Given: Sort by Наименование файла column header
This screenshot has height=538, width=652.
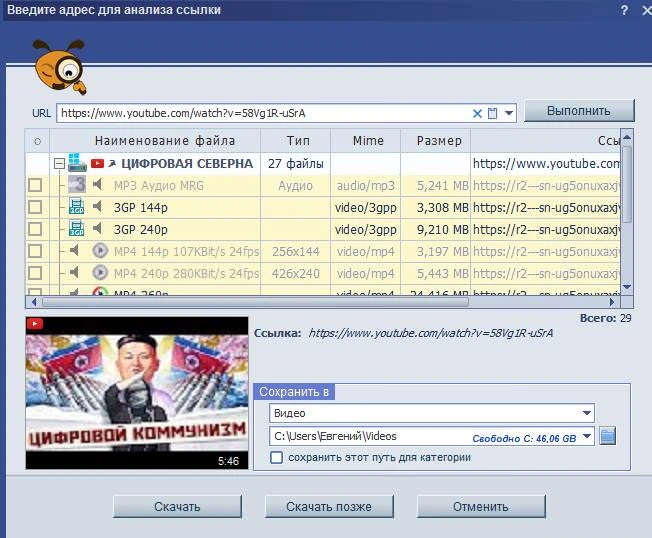Looking at the screenshot, I should (155, 141).
